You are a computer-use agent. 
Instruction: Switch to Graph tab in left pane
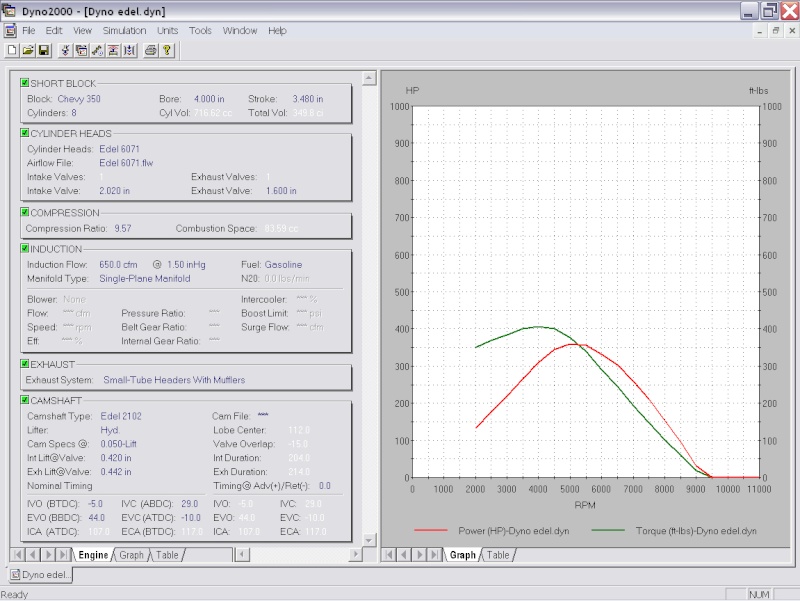click(x=131, y=555)
